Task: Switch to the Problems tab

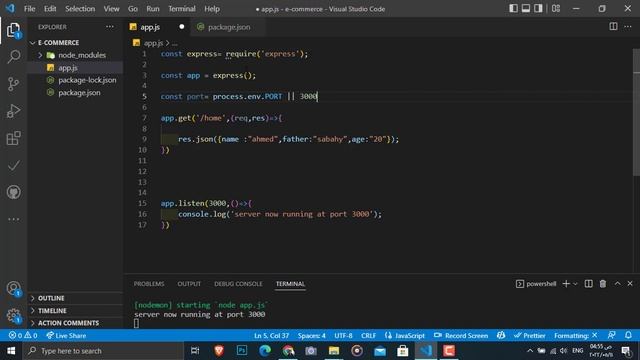Action: pos(149,284)
